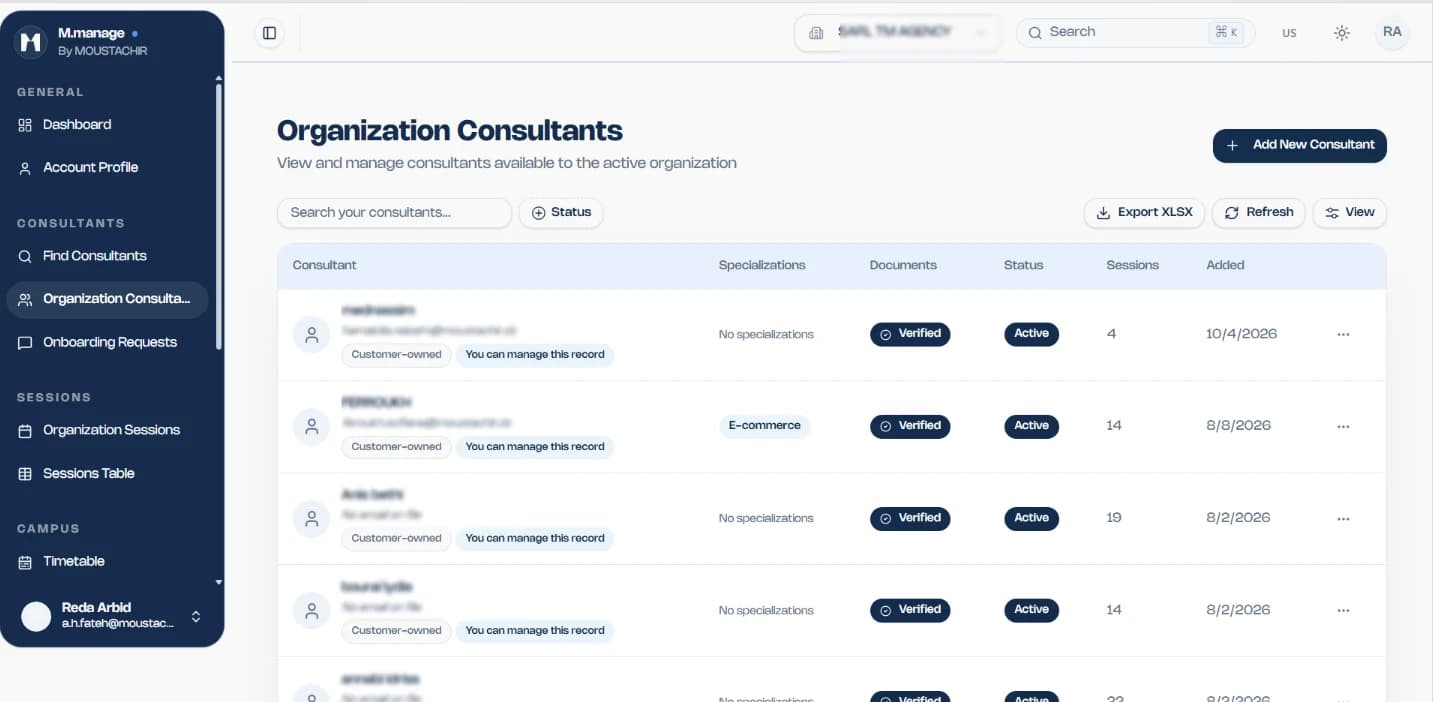Sort by Consultant column header
This screenshot has height=702, width=1433.
325,266
